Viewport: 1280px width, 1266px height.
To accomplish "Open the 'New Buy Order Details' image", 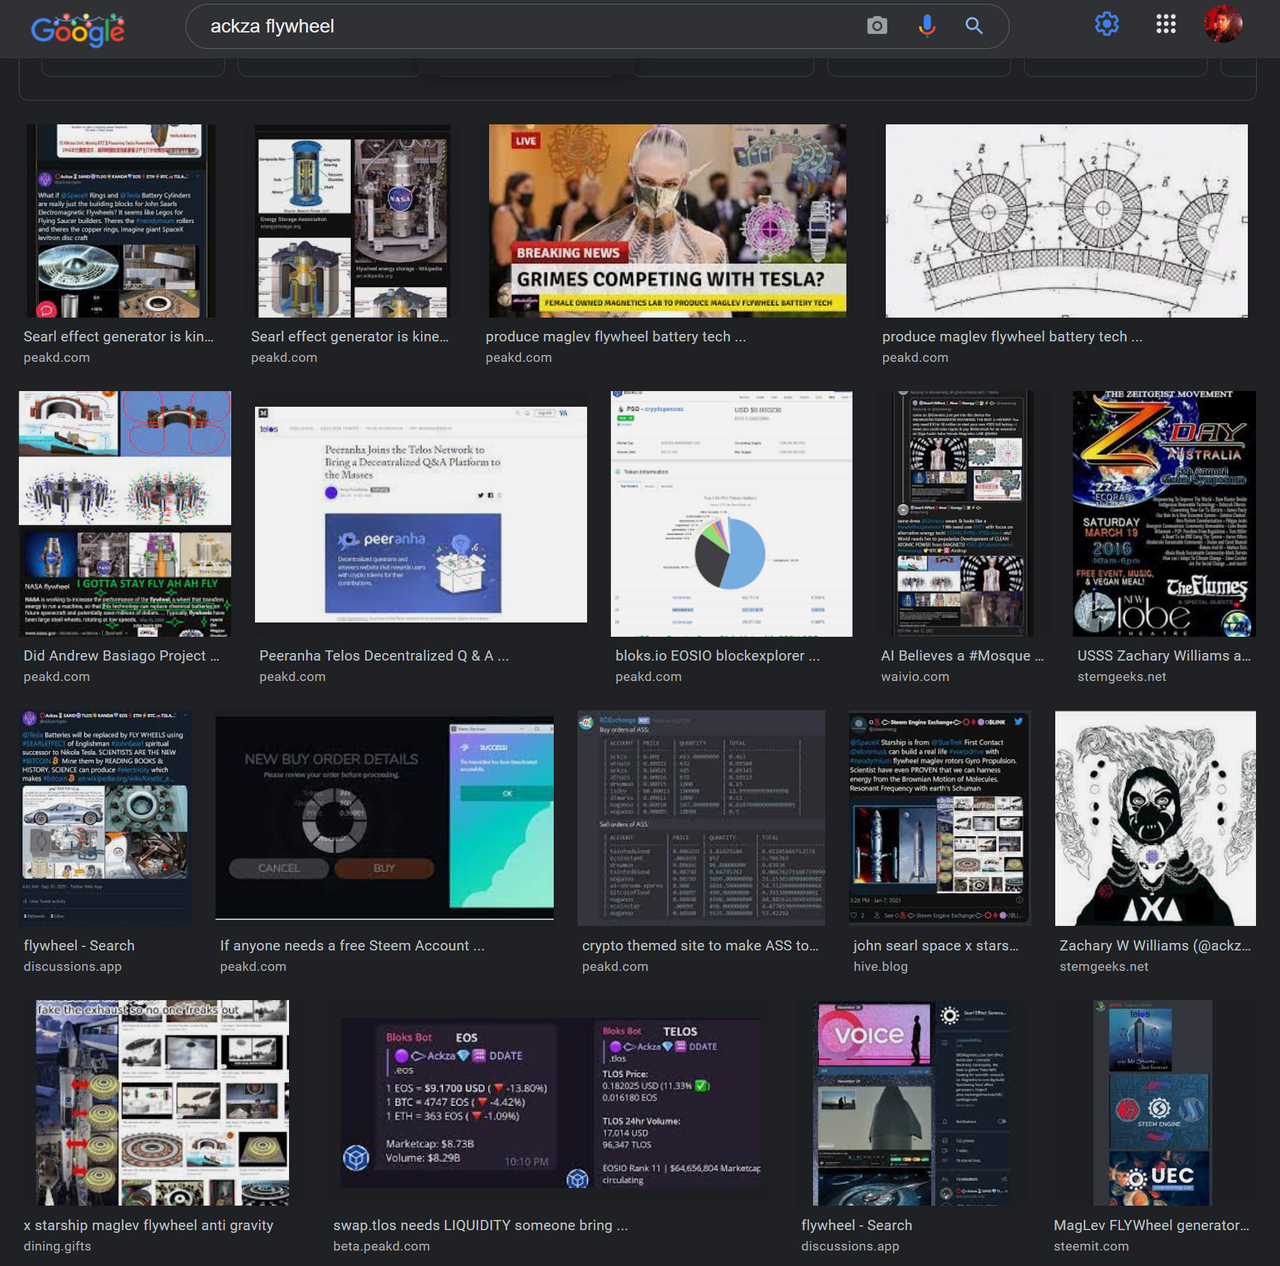I will (385, 817).
